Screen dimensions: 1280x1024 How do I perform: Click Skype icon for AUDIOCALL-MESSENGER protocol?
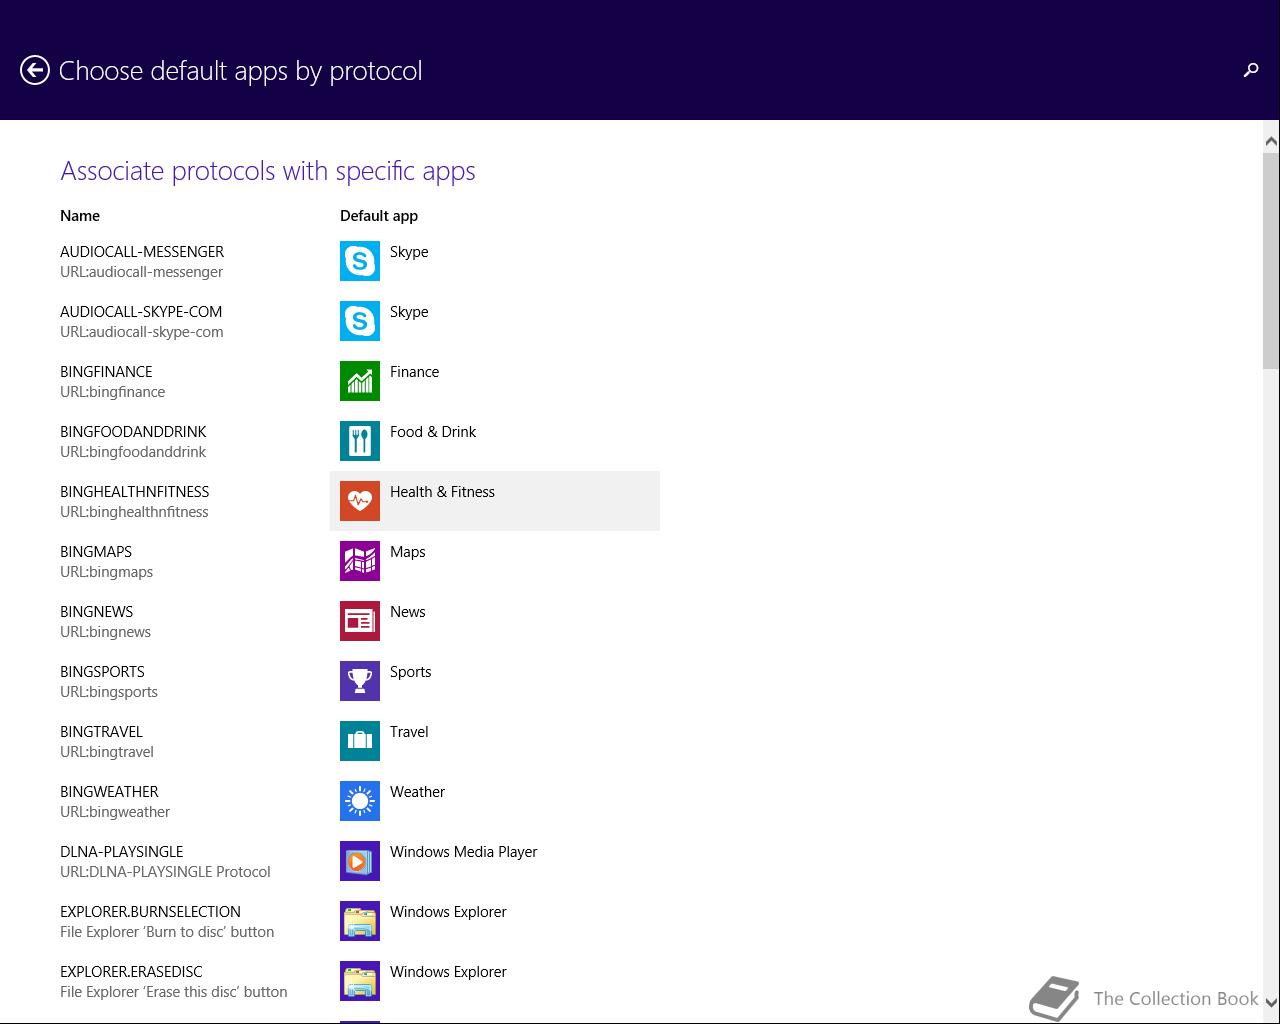(360, 261)
